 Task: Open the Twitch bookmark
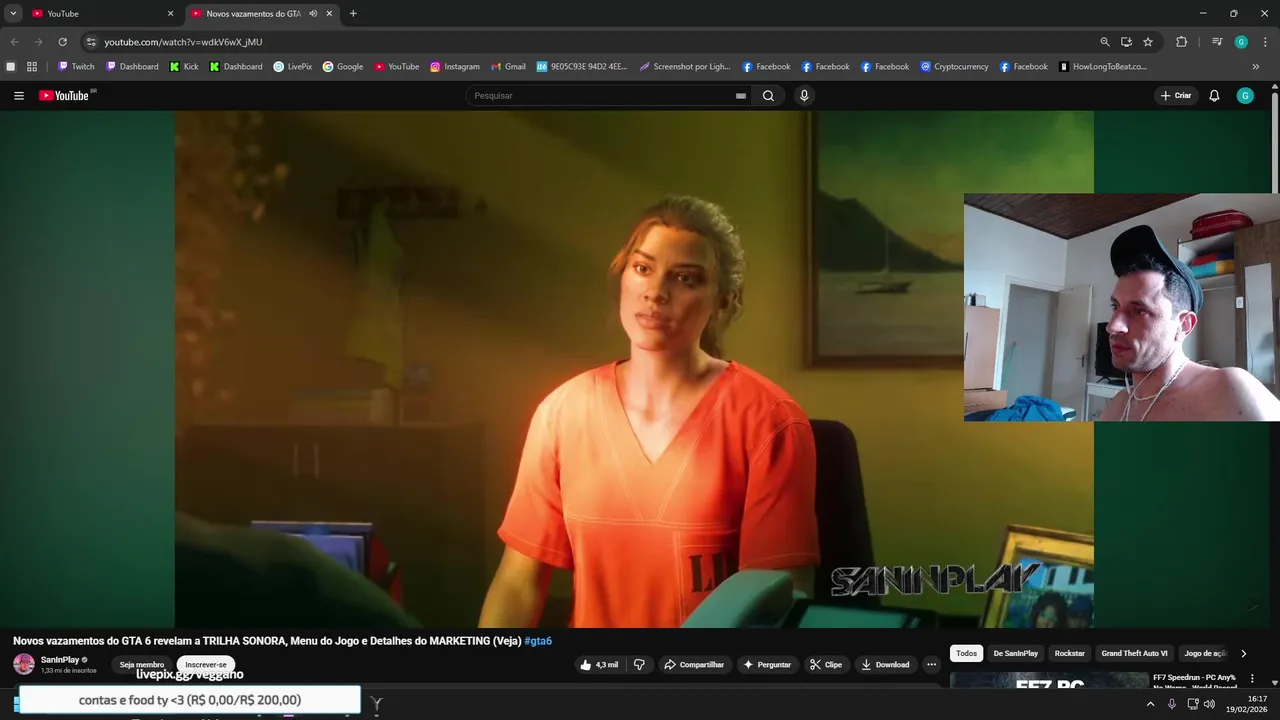[76, 67]
